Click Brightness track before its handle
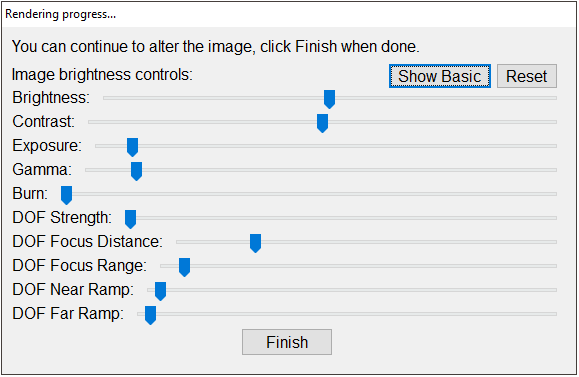Viewport: 579px width, 377px height. click(213, 98)
